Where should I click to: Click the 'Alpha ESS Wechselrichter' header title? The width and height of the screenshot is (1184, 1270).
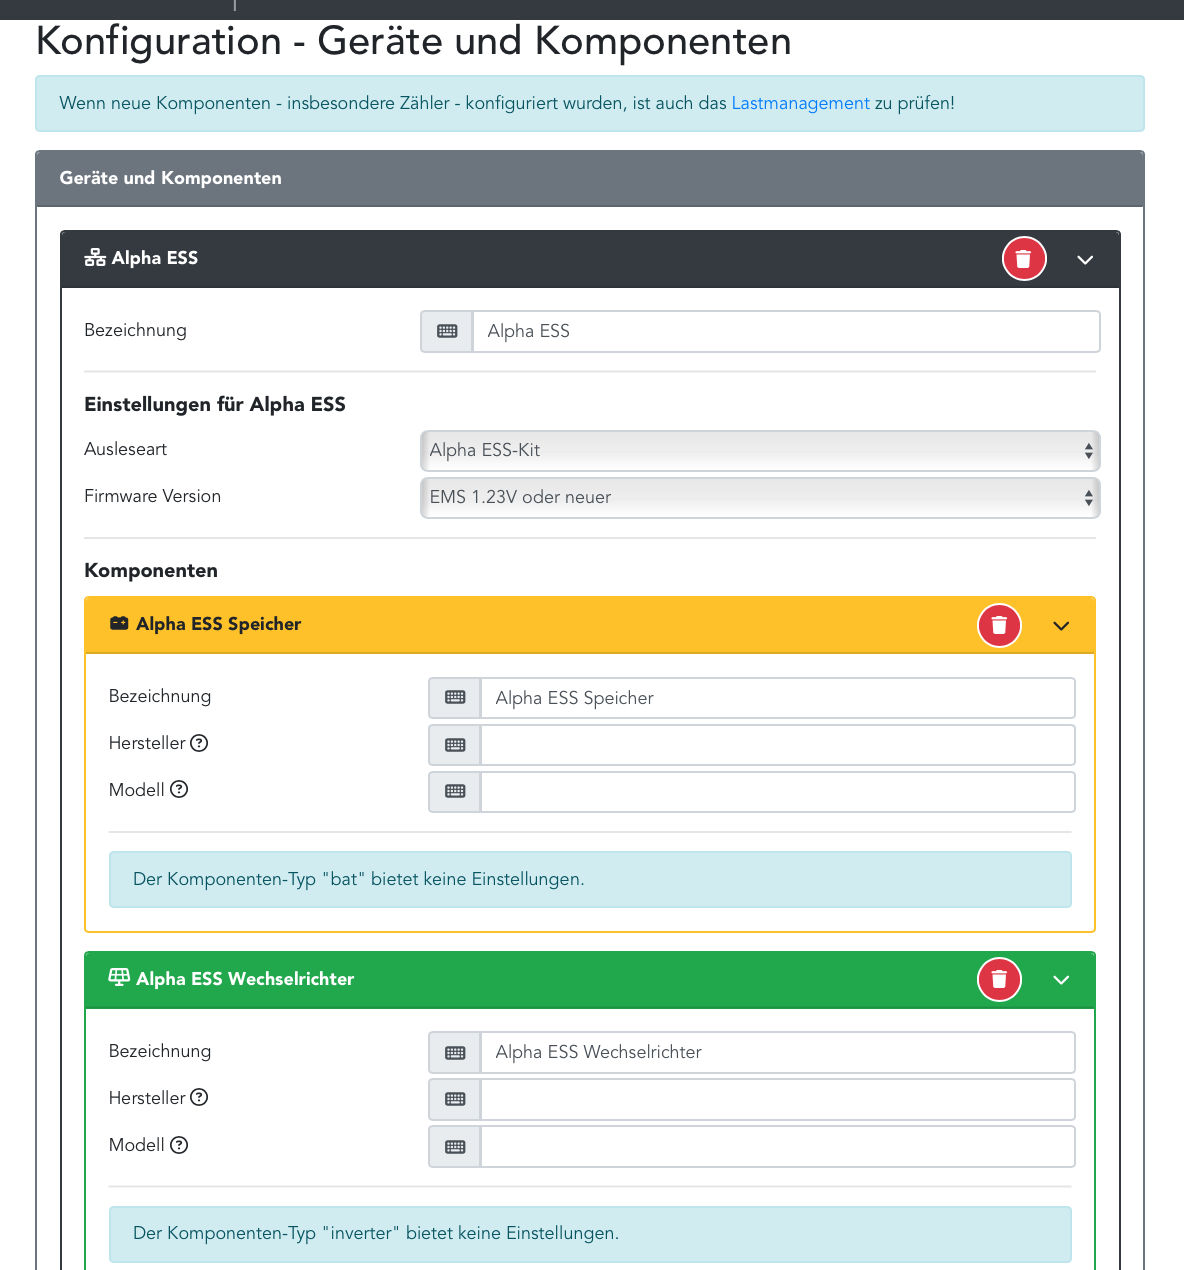(x=245, y=979)
